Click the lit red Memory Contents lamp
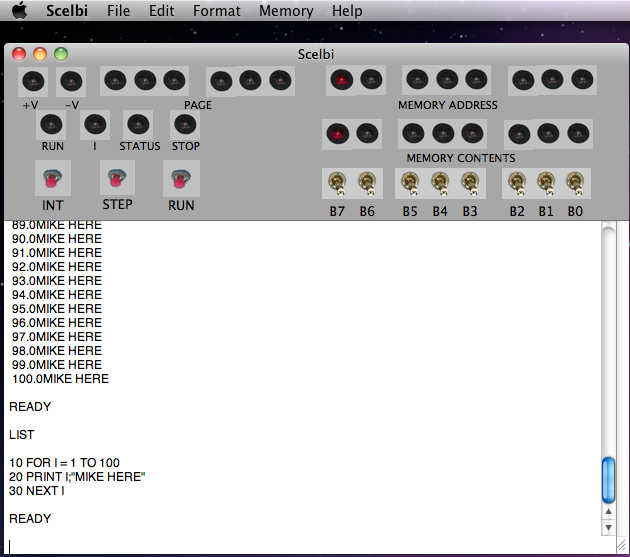This screenshot has width=630, height=557. pos(338,134)
